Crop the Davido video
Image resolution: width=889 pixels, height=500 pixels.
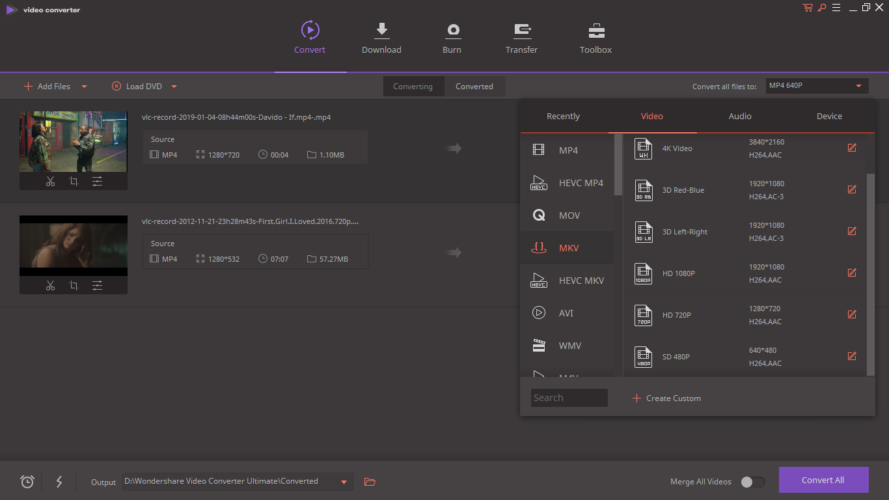click(74, 181)
